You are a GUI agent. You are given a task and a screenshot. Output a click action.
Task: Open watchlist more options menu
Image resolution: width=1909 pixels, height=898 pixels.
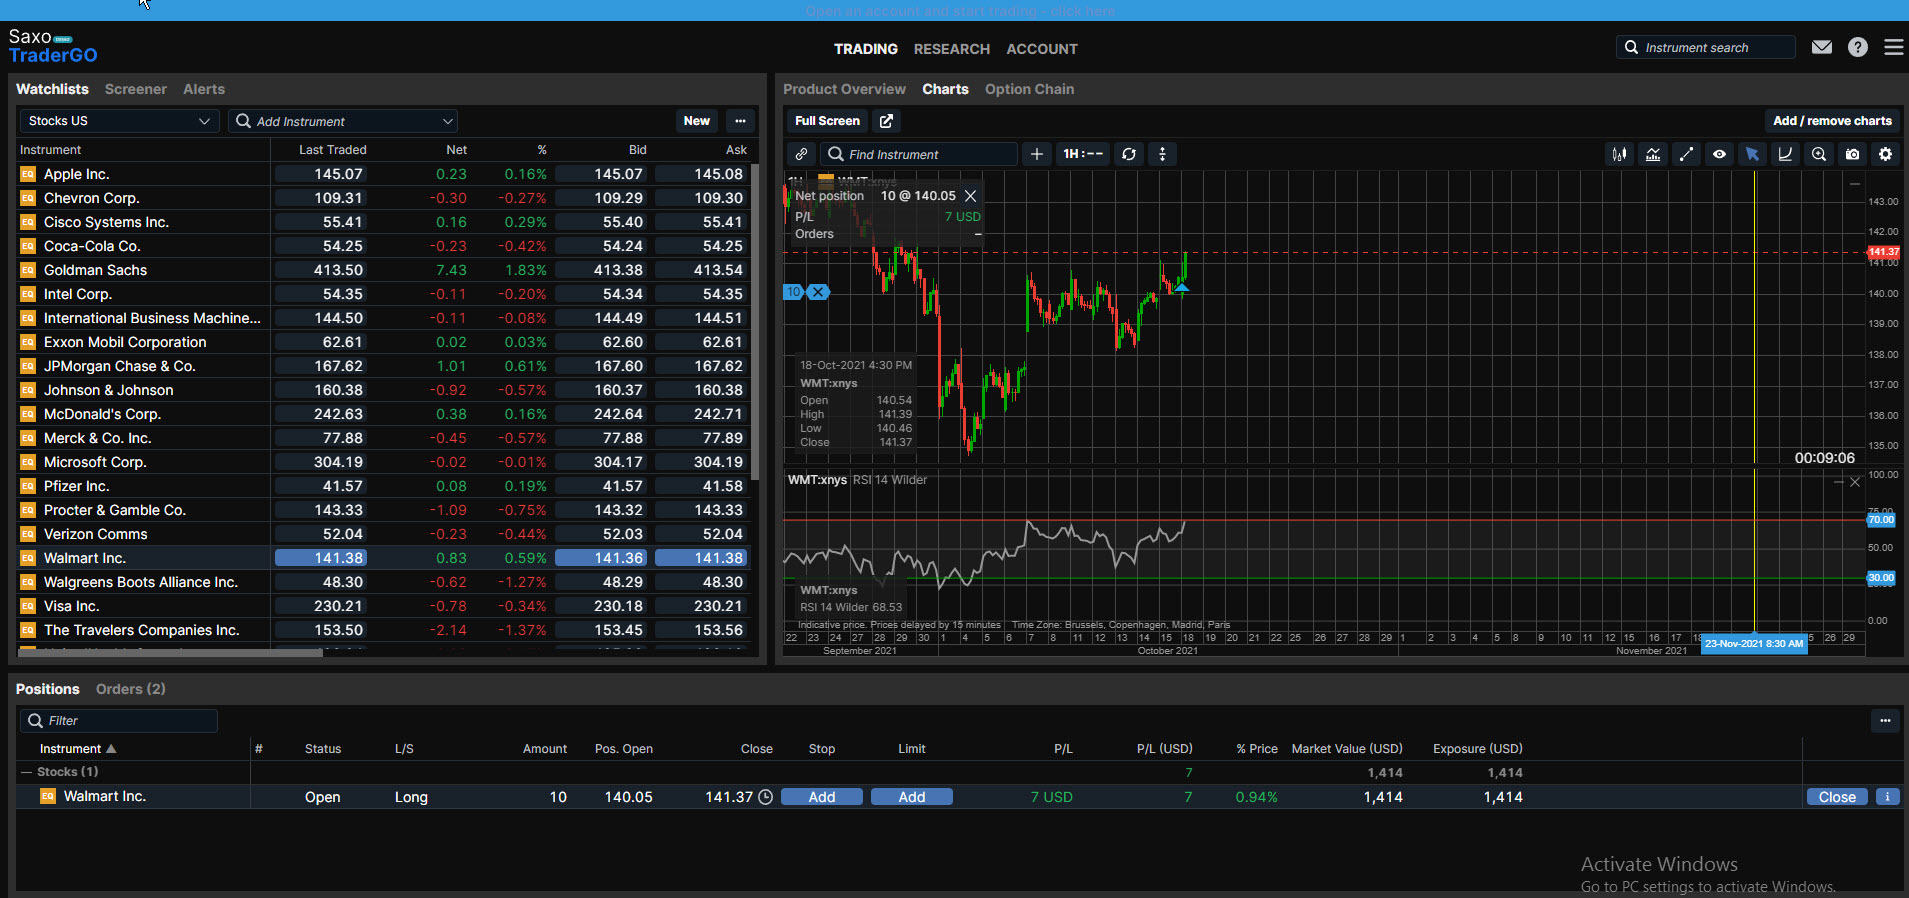(x=740, y=121)
